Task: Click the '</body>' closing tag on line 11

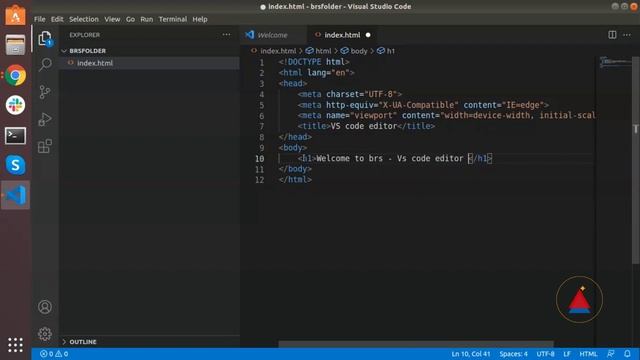Action: (x=295, y=169)
